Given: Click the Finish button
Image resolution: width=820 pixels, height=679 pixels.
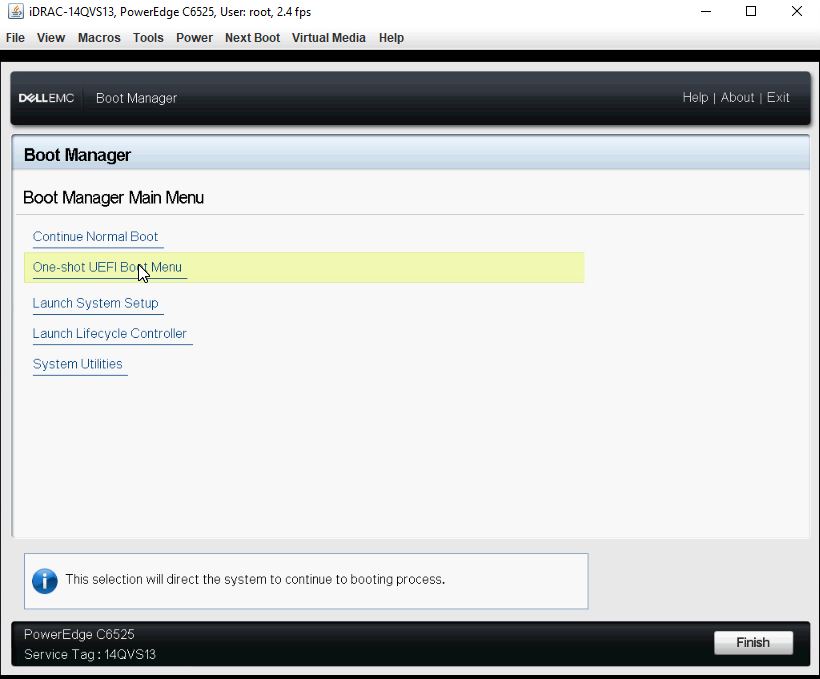Looking at the screenshot, I should click(x=753, y=642).
